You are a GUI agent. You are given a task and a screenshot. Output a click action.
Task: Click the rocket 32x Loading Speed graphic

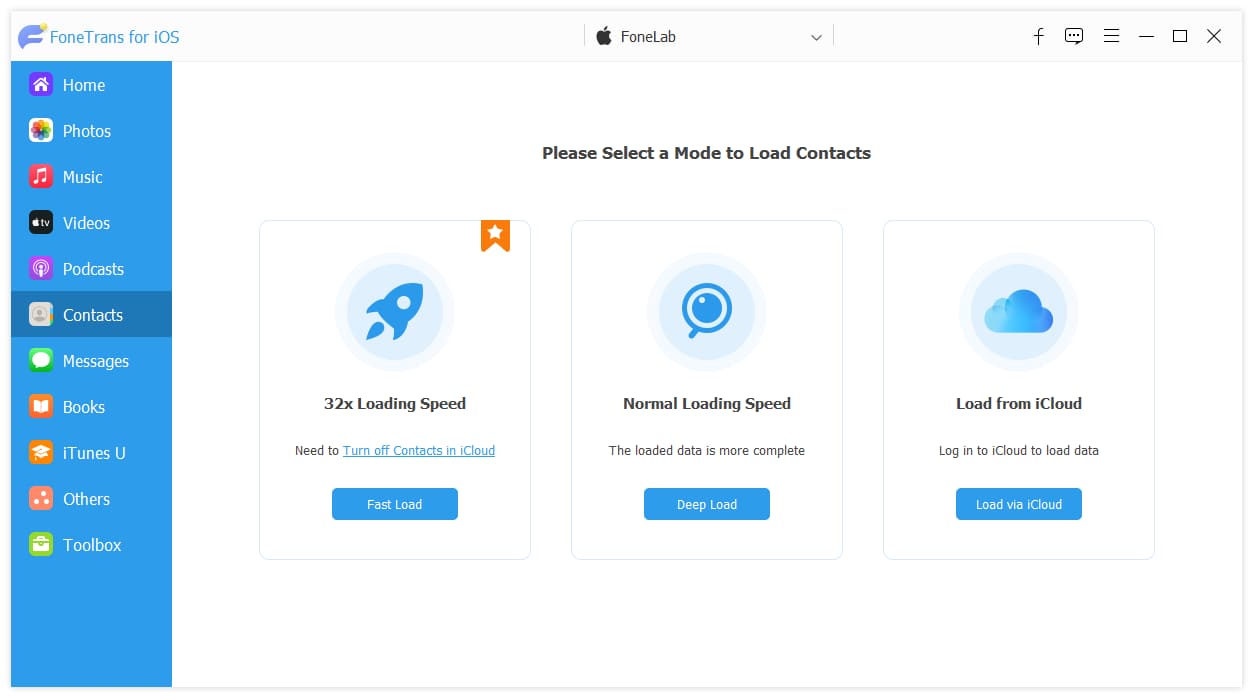click(x=395, y=312)
